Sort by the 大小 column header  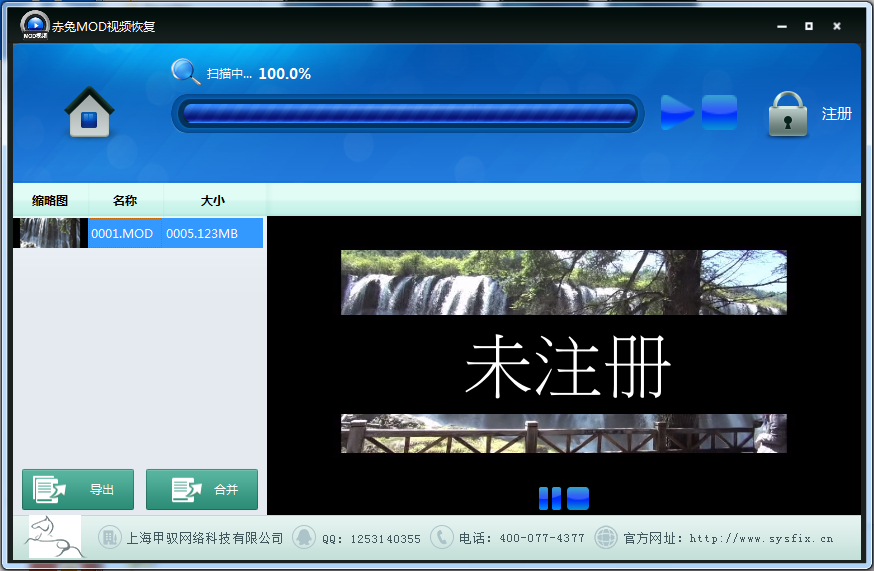click(x=213, y=200)
